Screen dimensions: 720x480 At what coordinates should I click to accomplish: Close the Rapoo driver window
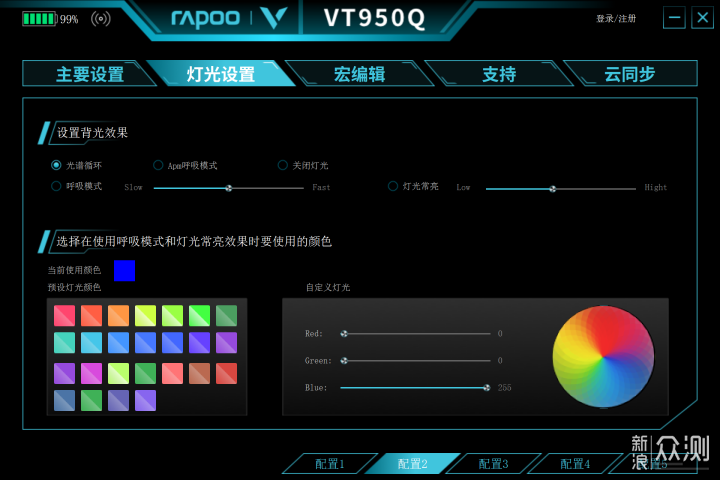click(703, 18)
